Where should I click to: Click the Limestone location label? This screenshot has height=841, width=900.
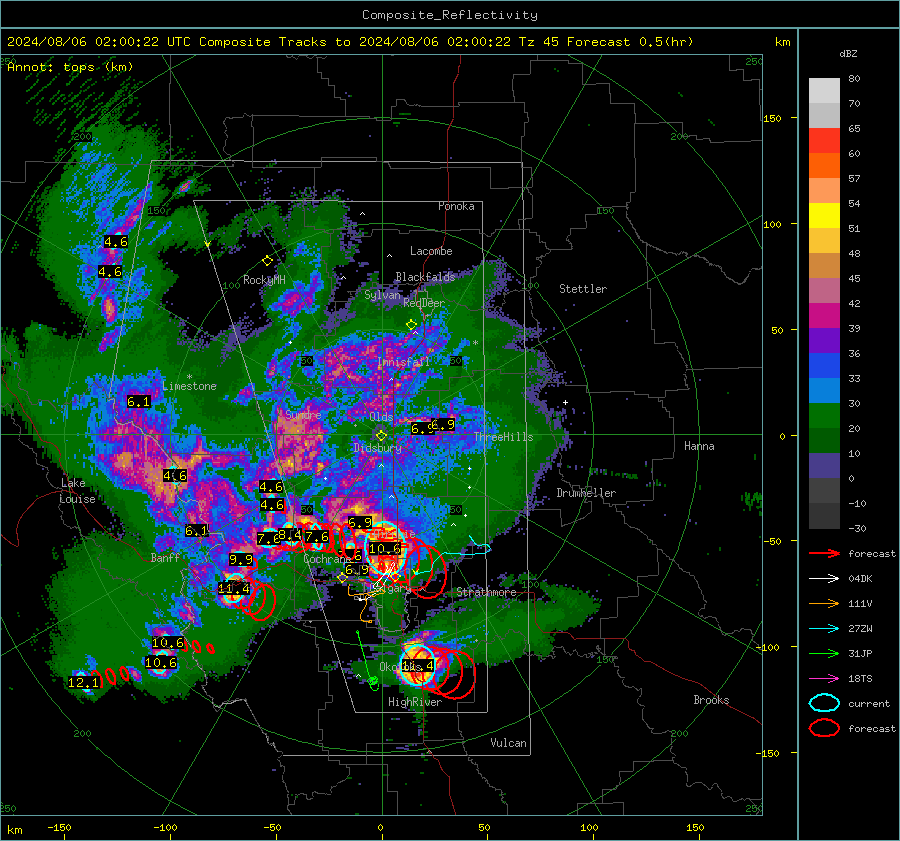(x=189, y=386)
